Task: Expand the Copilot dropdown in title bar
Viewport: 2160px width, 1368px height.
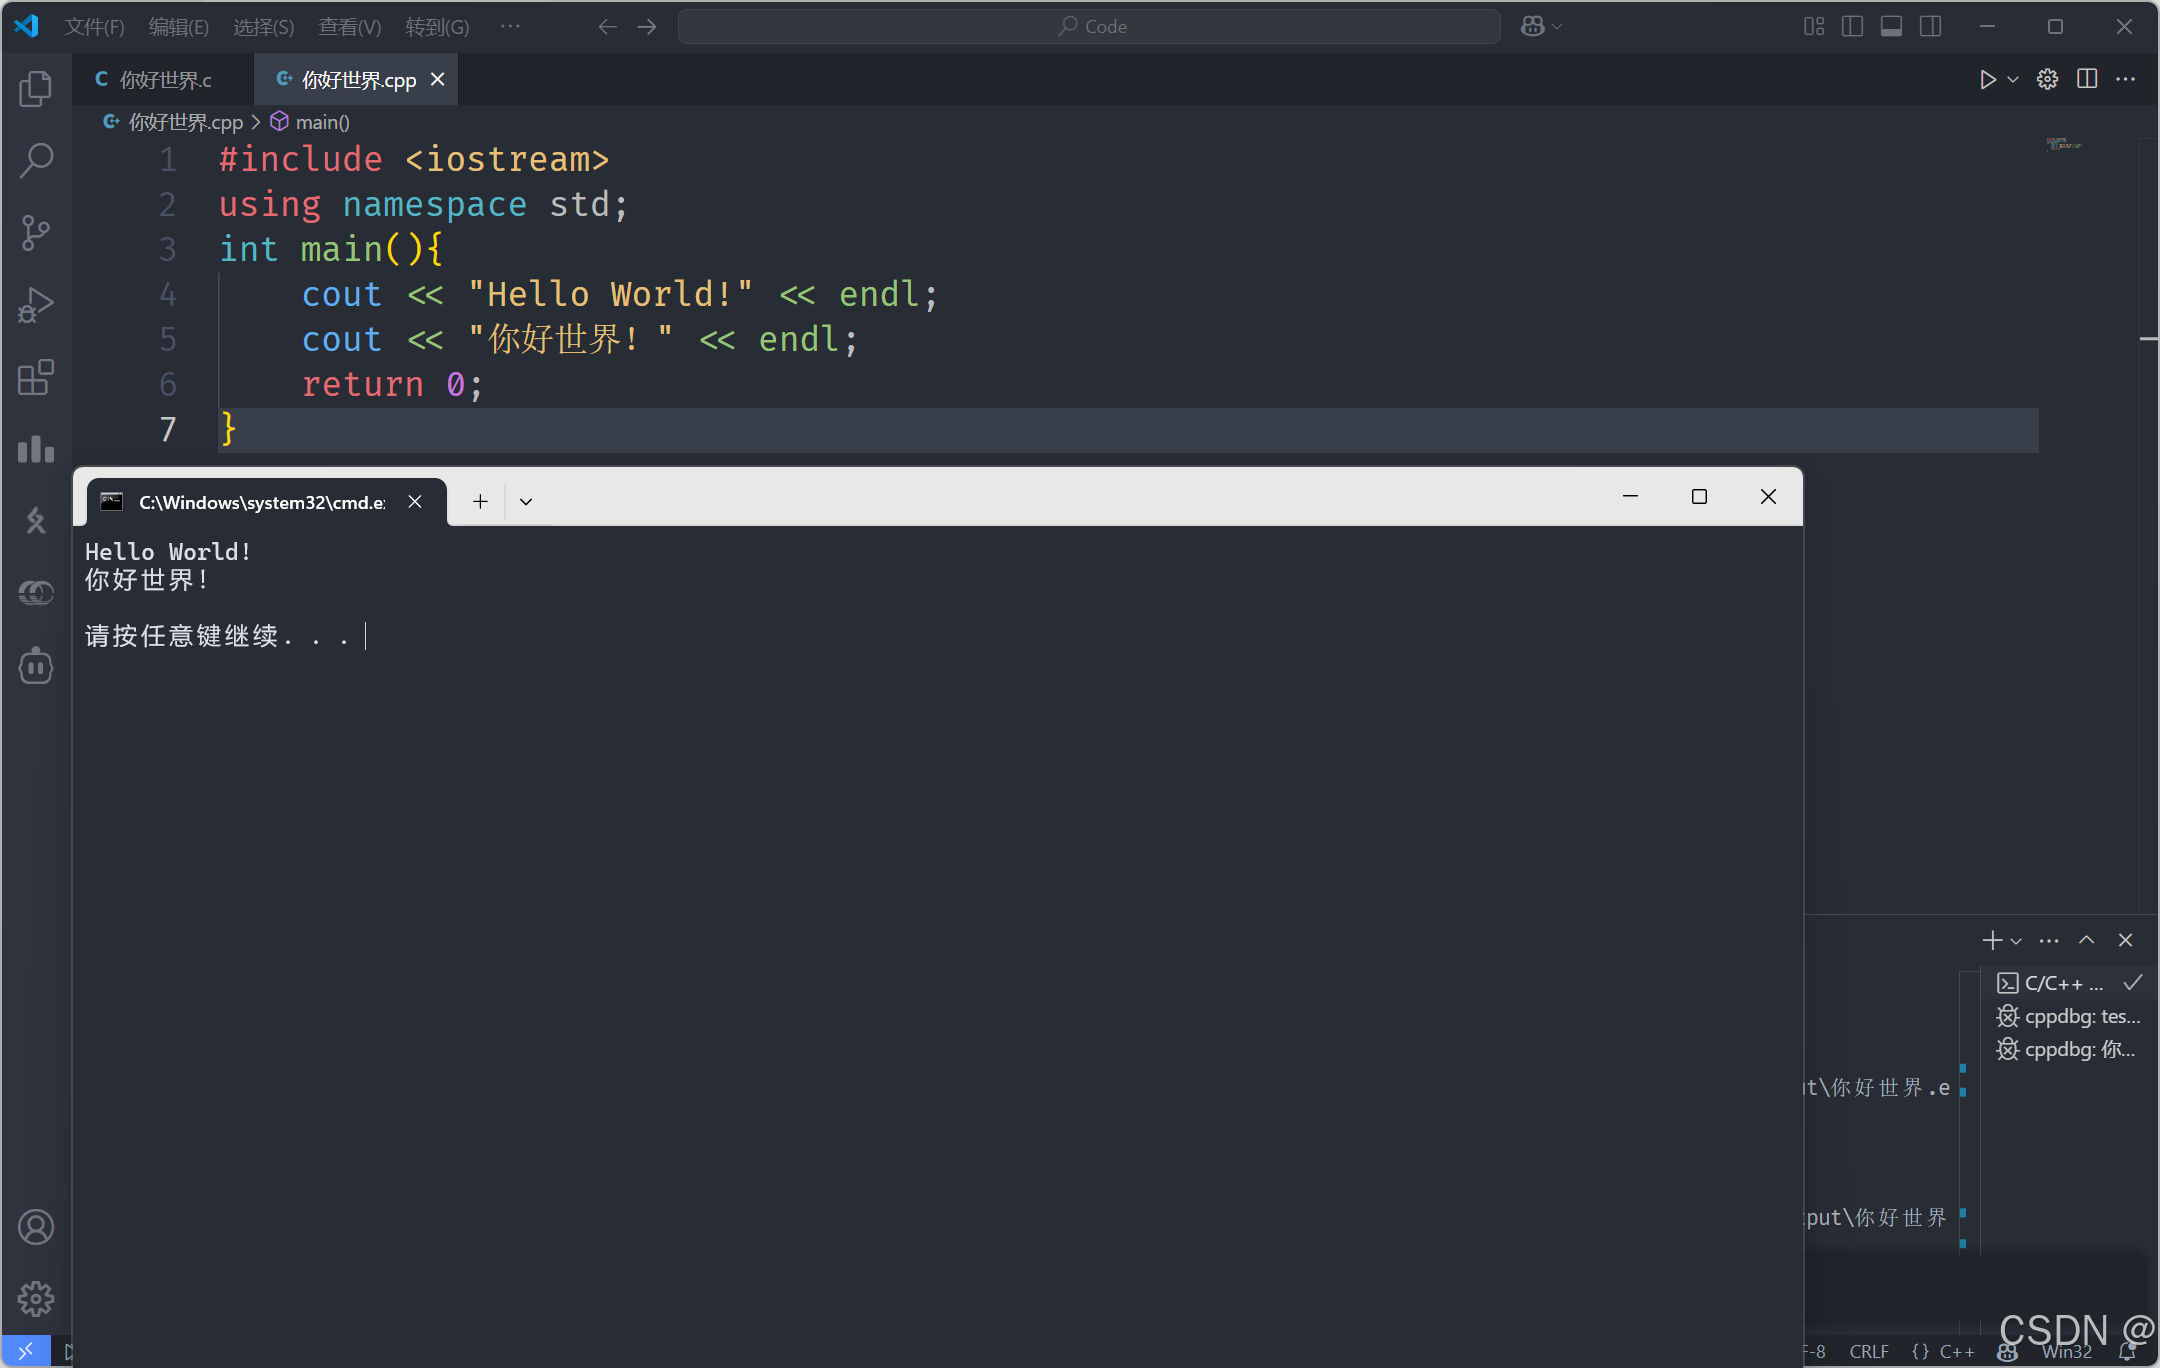Action: 1556,26
